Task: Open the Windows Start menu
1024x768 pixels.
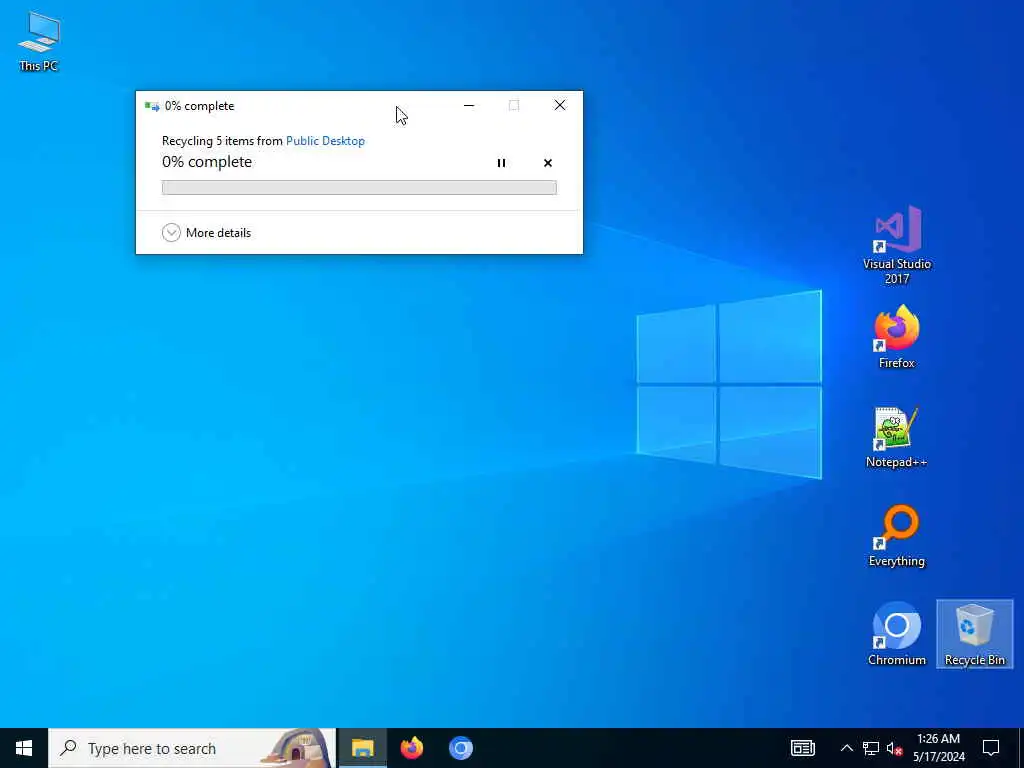Action: [x=24, y=748]
